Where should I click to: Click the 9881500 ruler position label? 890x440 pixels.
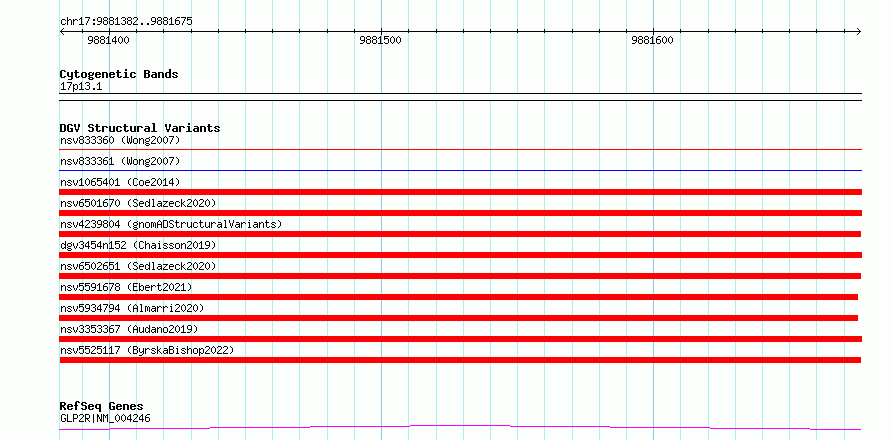pos(380,40)
